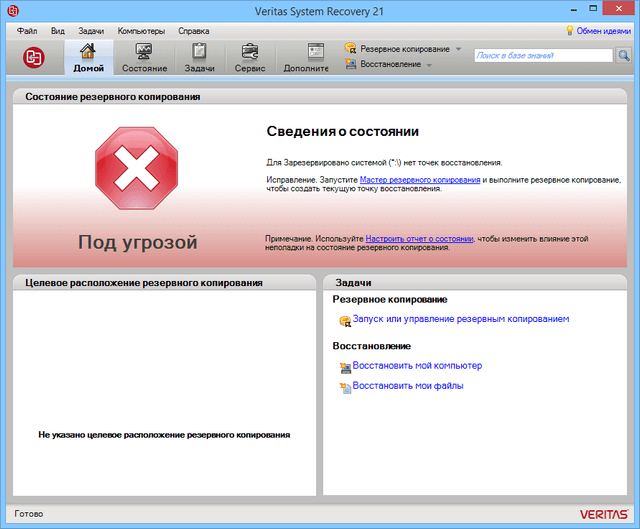Click the red Veritas logo toolbar icon
The width and height of the screenshot is (640, 529).
click(x=34, y=57)
